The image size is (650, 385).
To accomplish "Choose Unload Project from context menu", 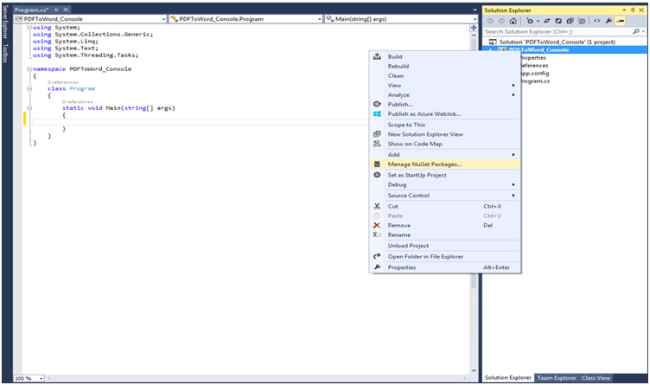I will pos(445,246).
